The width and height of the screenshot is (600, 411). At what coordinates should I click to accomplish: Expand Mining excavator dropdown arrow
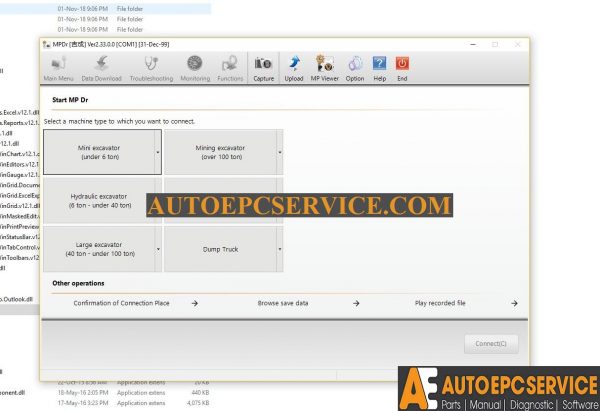[x=280, y=152]
